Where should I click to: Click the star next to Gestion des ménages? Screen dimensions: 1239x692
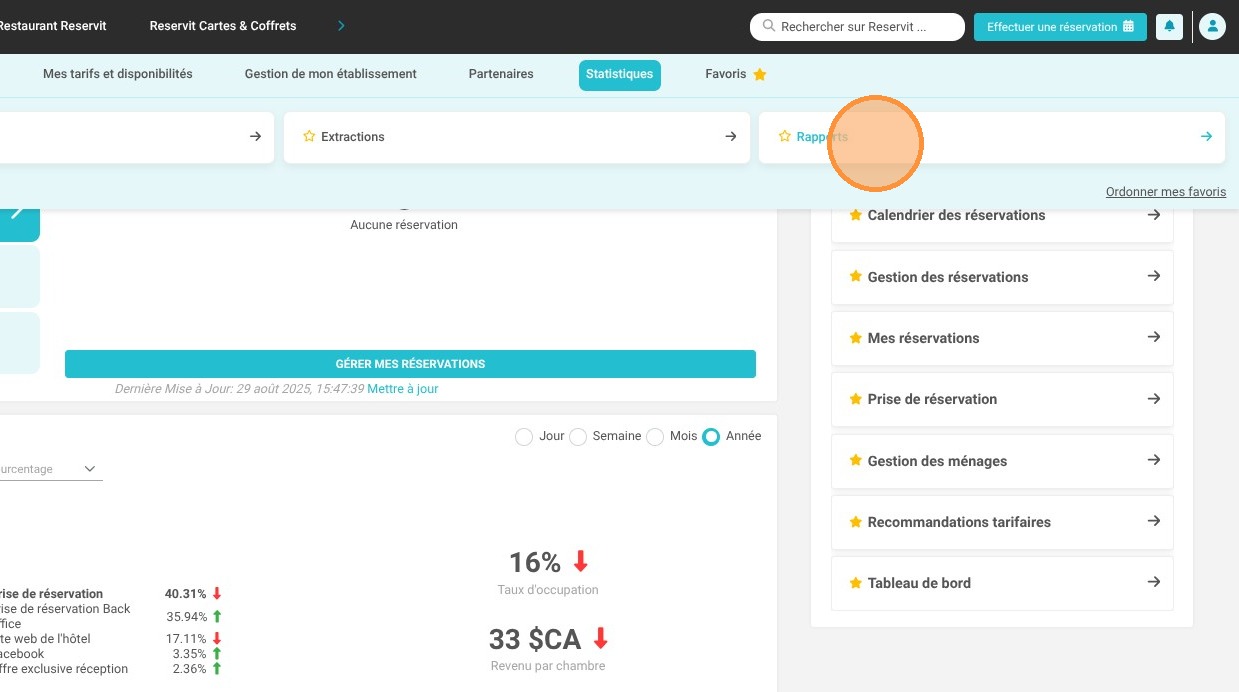coord(855,461)
